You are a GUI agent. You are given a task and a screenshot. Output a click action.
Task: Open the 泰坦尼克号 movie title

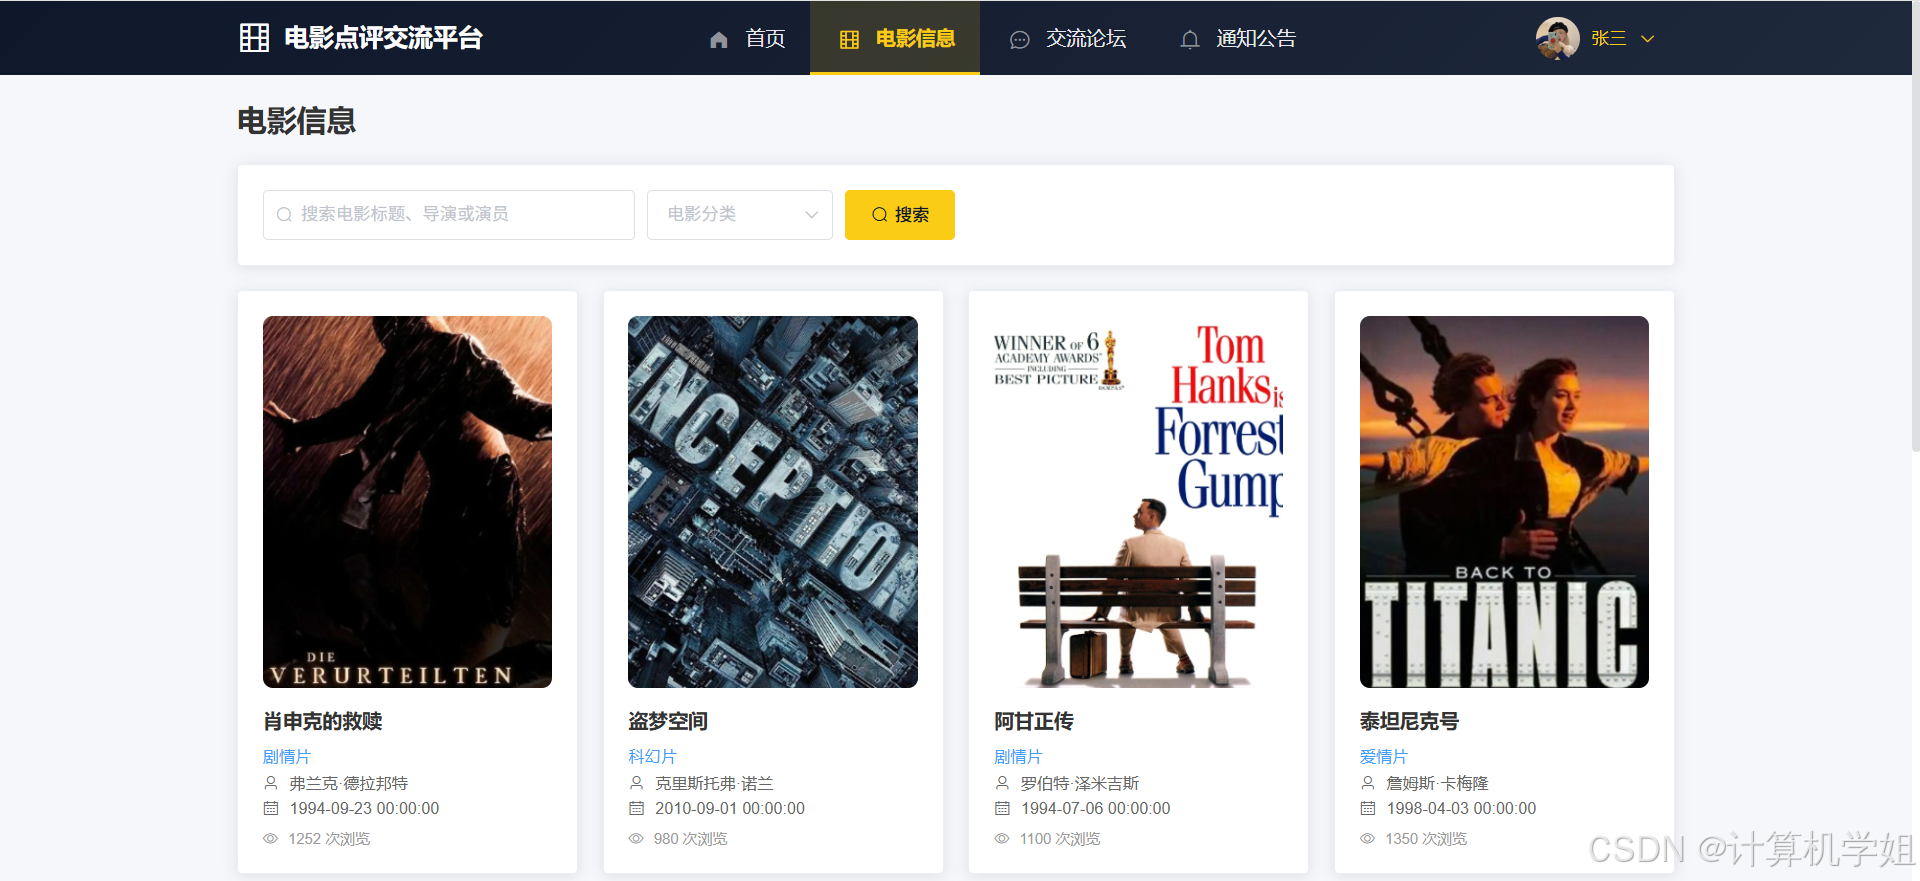click(x=1409, y=721)
